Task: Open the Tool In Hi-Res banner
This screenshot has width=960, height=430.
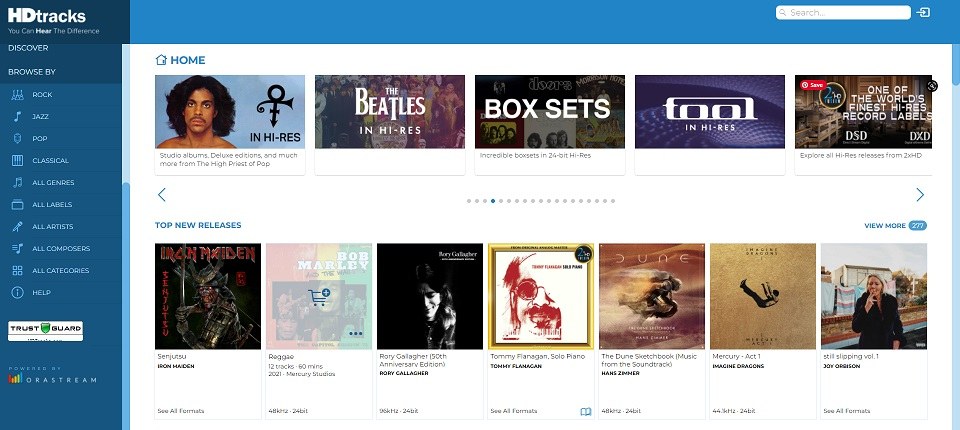Action: (x=710, y=111)
